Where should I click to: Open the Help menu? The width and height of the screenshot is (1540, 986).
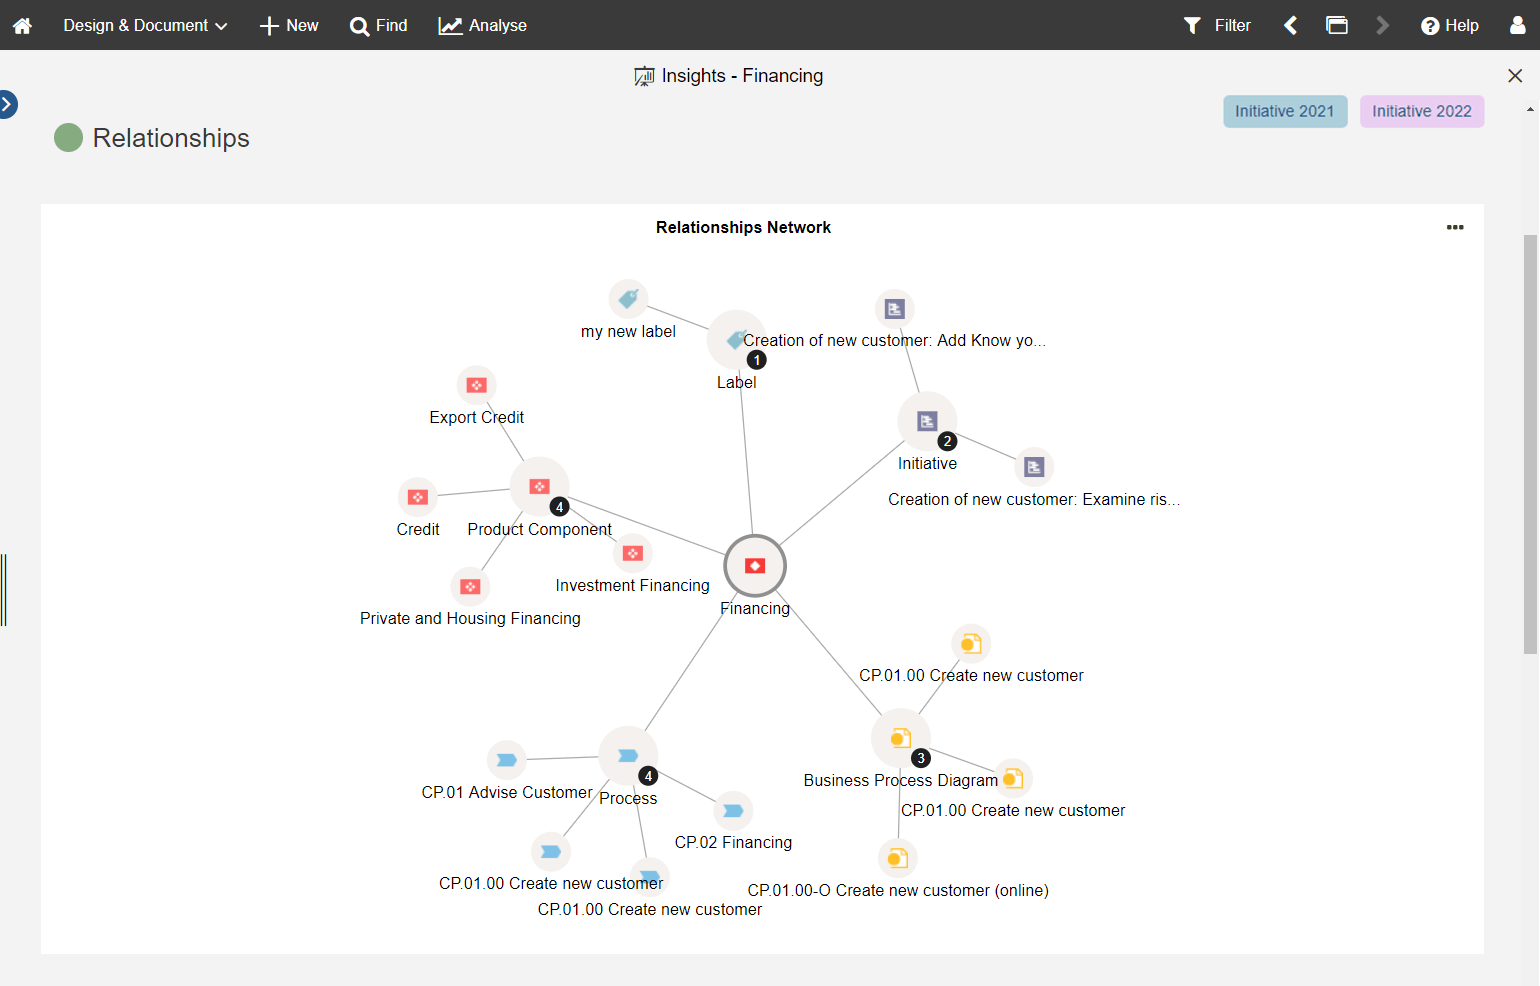[1450, 25]
